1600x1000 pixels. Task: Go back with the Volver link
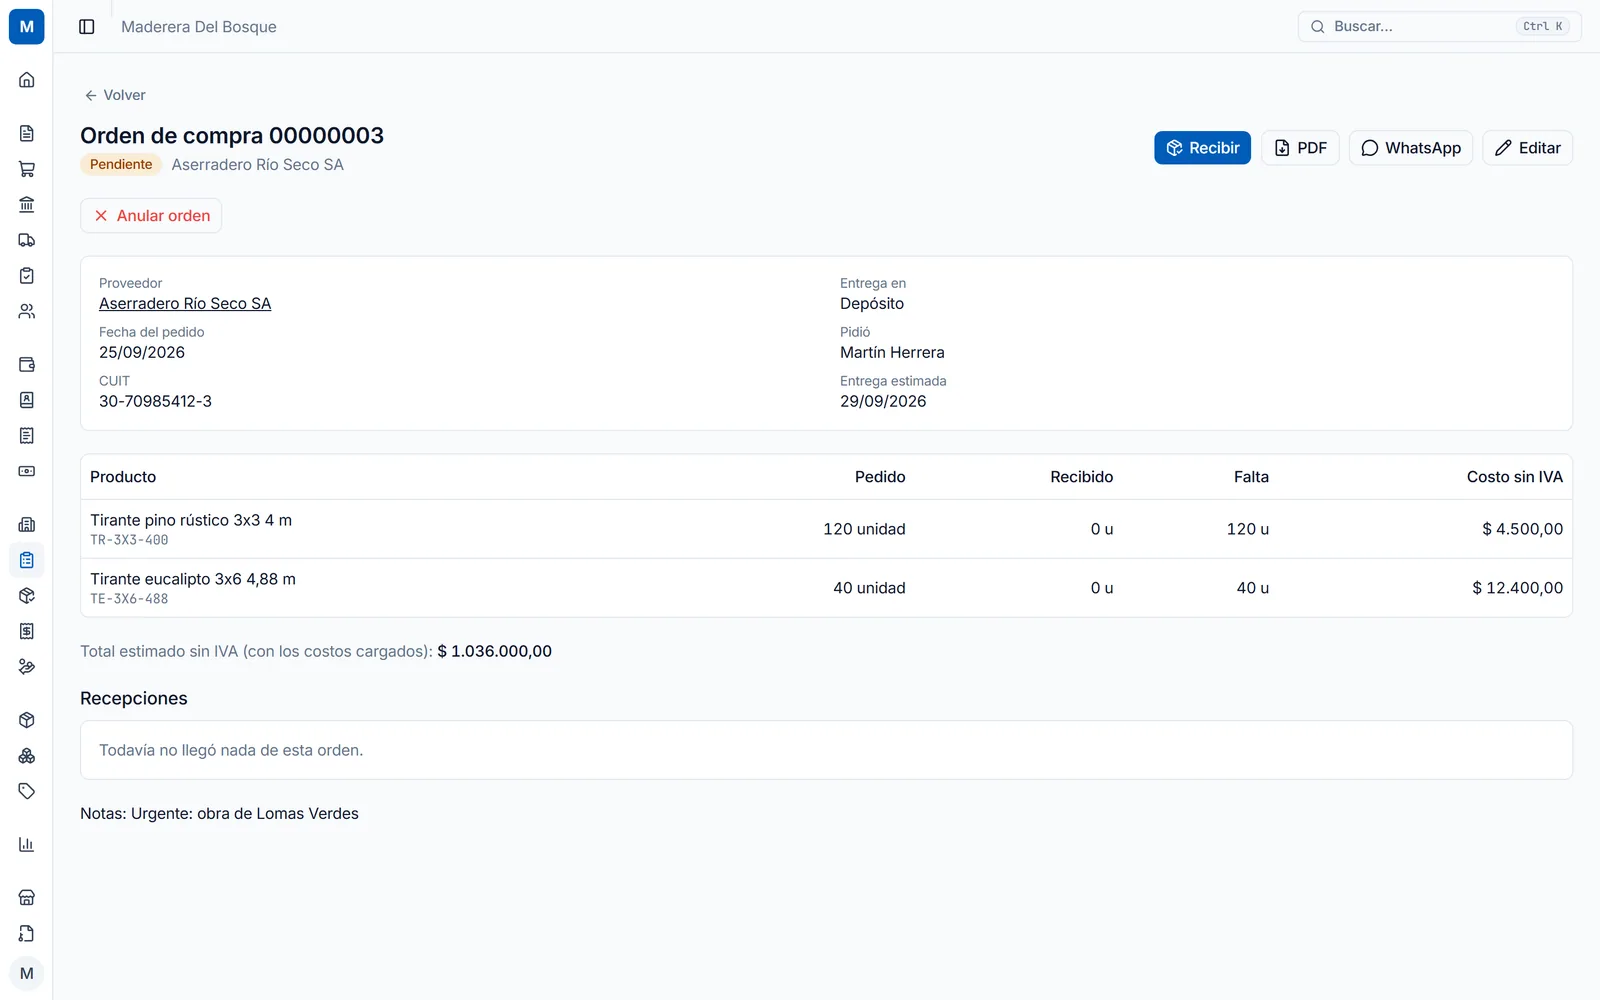115,95
